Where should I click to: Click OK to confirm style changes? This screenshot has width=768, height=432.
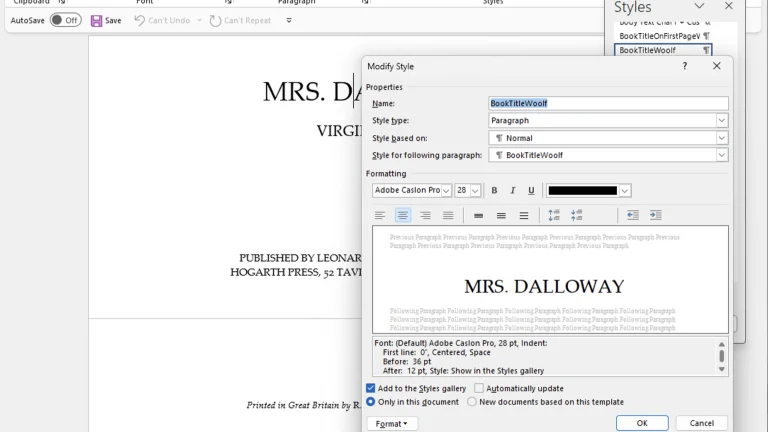coord(642,423)
